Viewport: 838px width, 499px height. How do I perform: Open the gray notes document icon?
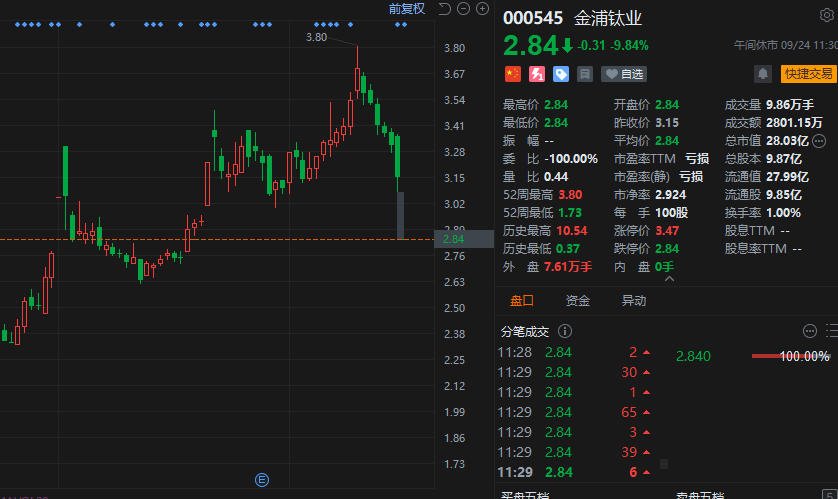pos(585,74)
